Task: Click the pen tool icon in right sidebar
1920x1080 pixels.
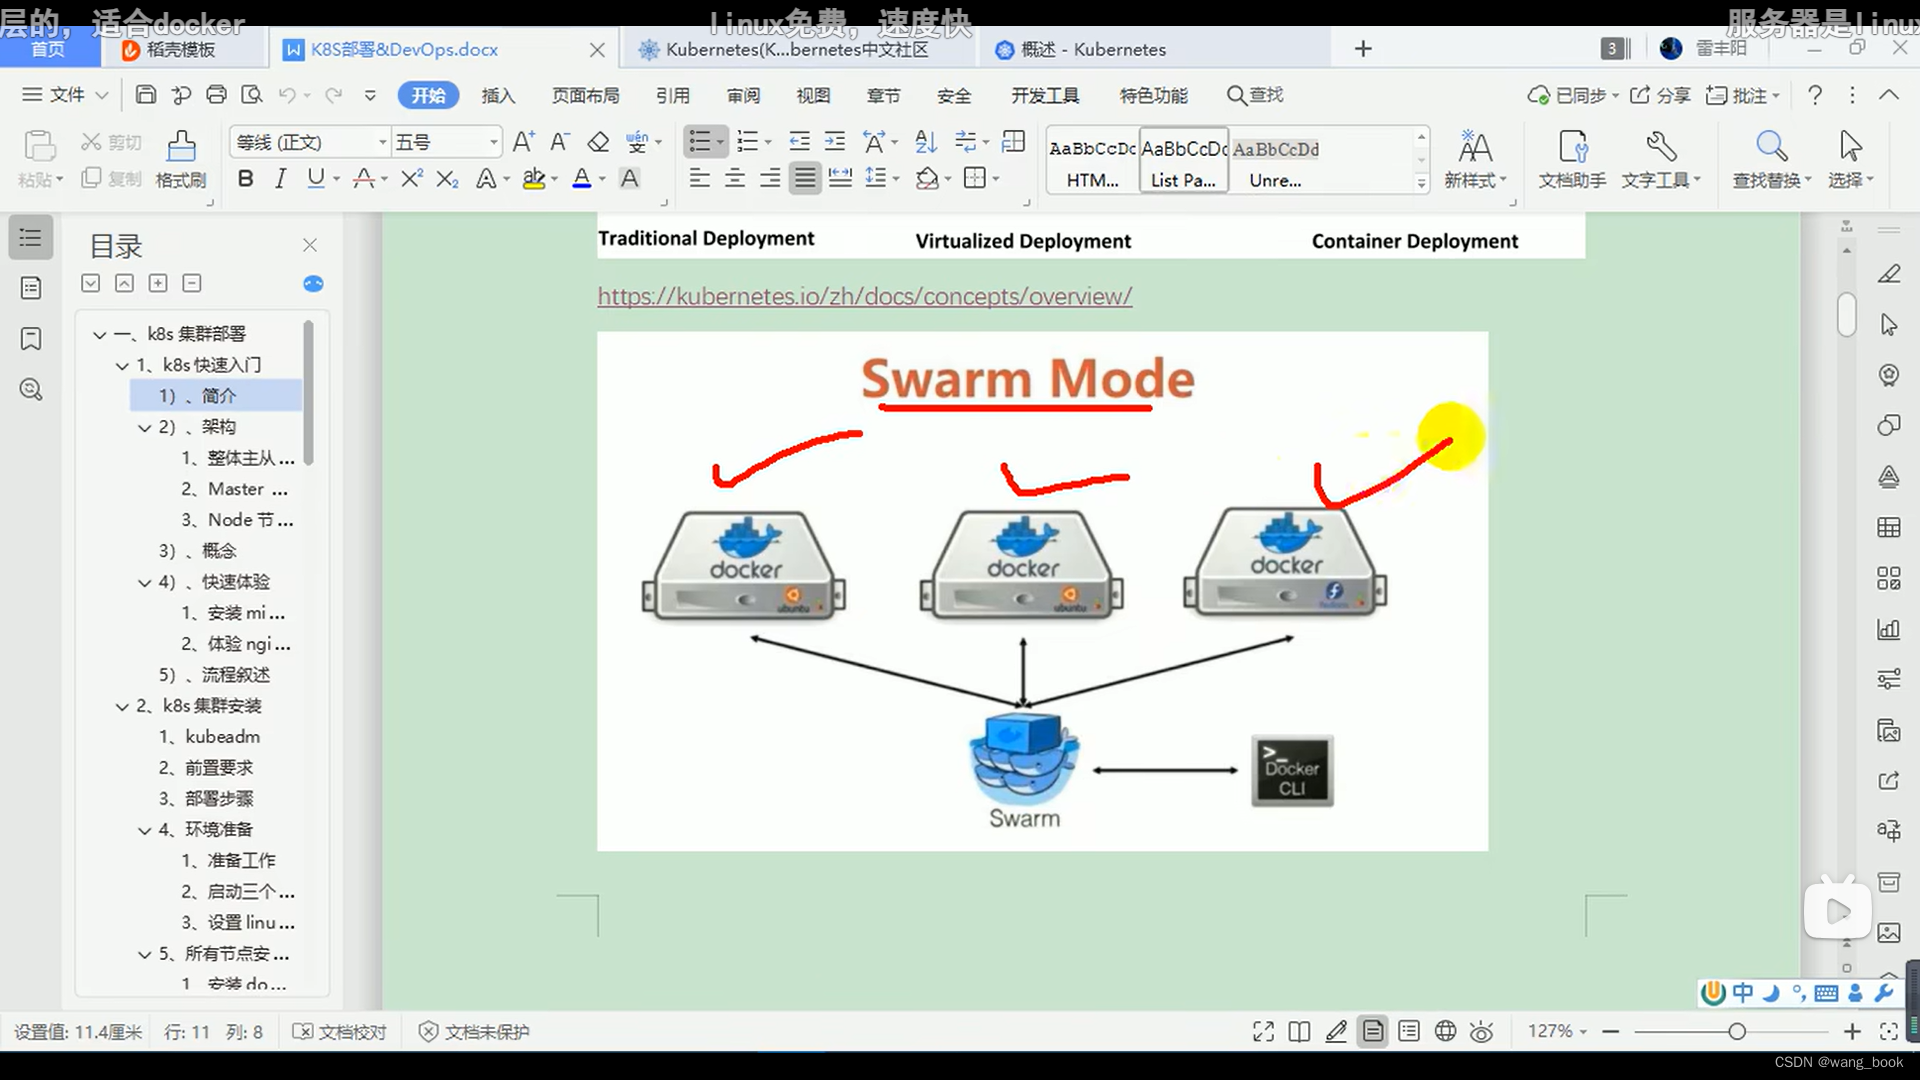Action: point(1888,274)
